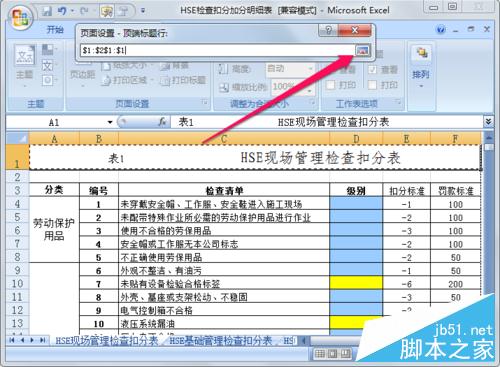Select row 1 header
This screenshot has width=500, height=367.
point(17,157)
